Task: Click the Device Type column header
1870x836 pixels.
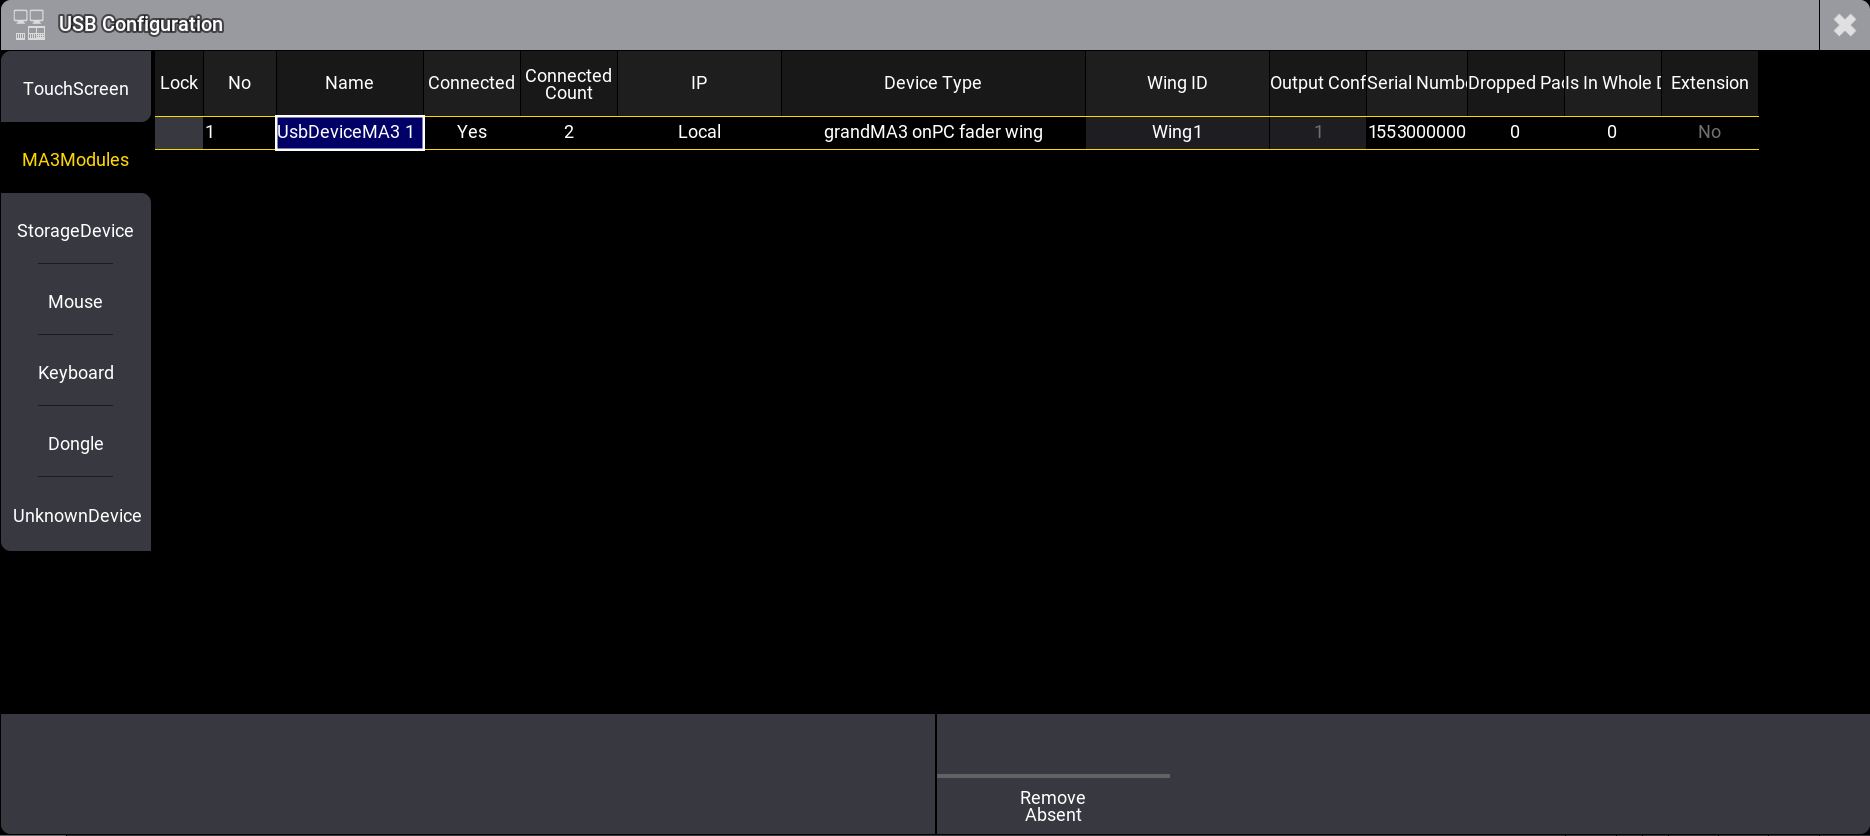Action: click(932, 83)
